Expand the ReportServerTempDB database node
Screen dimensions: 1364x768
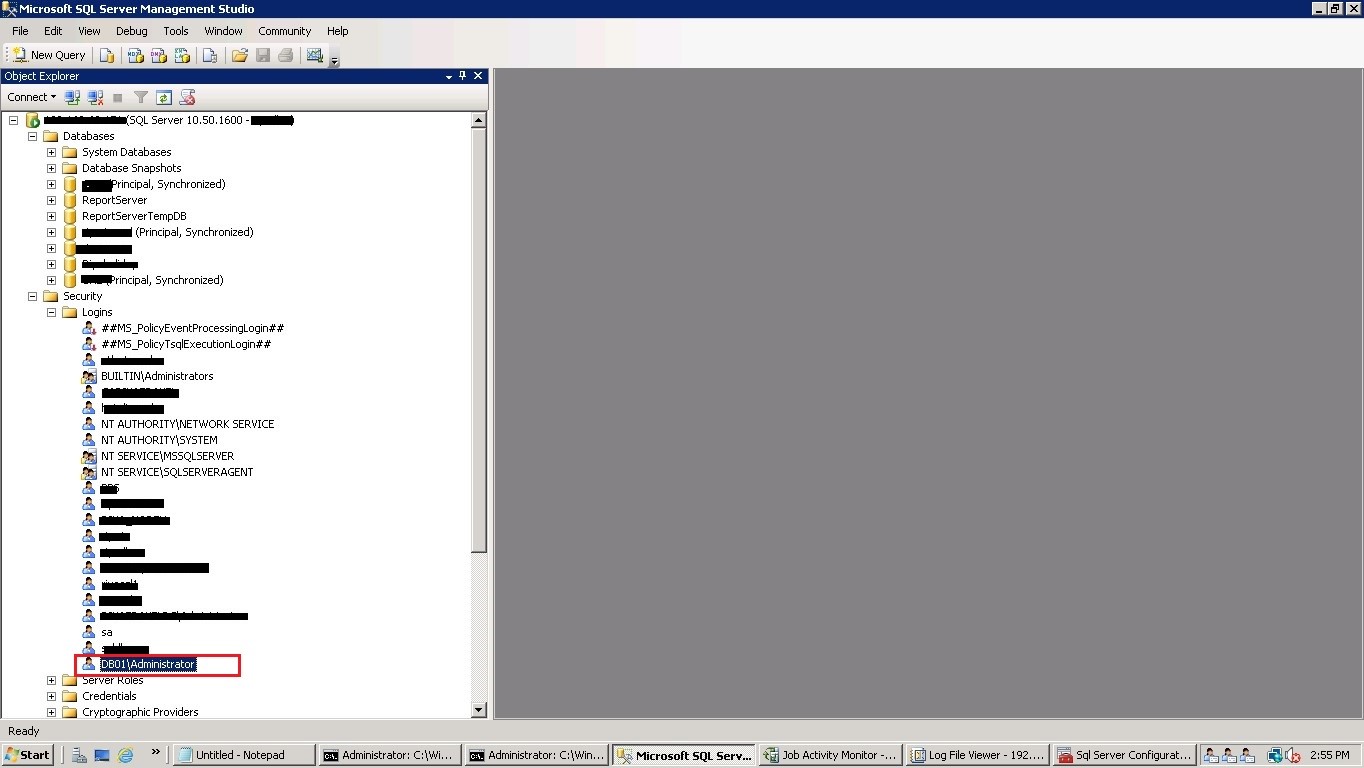(51, 216)
